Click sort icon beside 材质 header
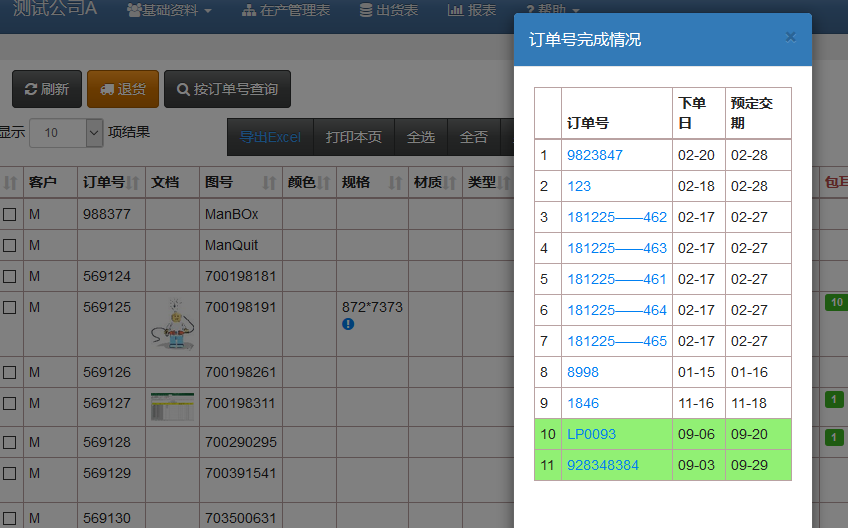Image resolution: width=848 pixels, height=528 pixels. 450,183
